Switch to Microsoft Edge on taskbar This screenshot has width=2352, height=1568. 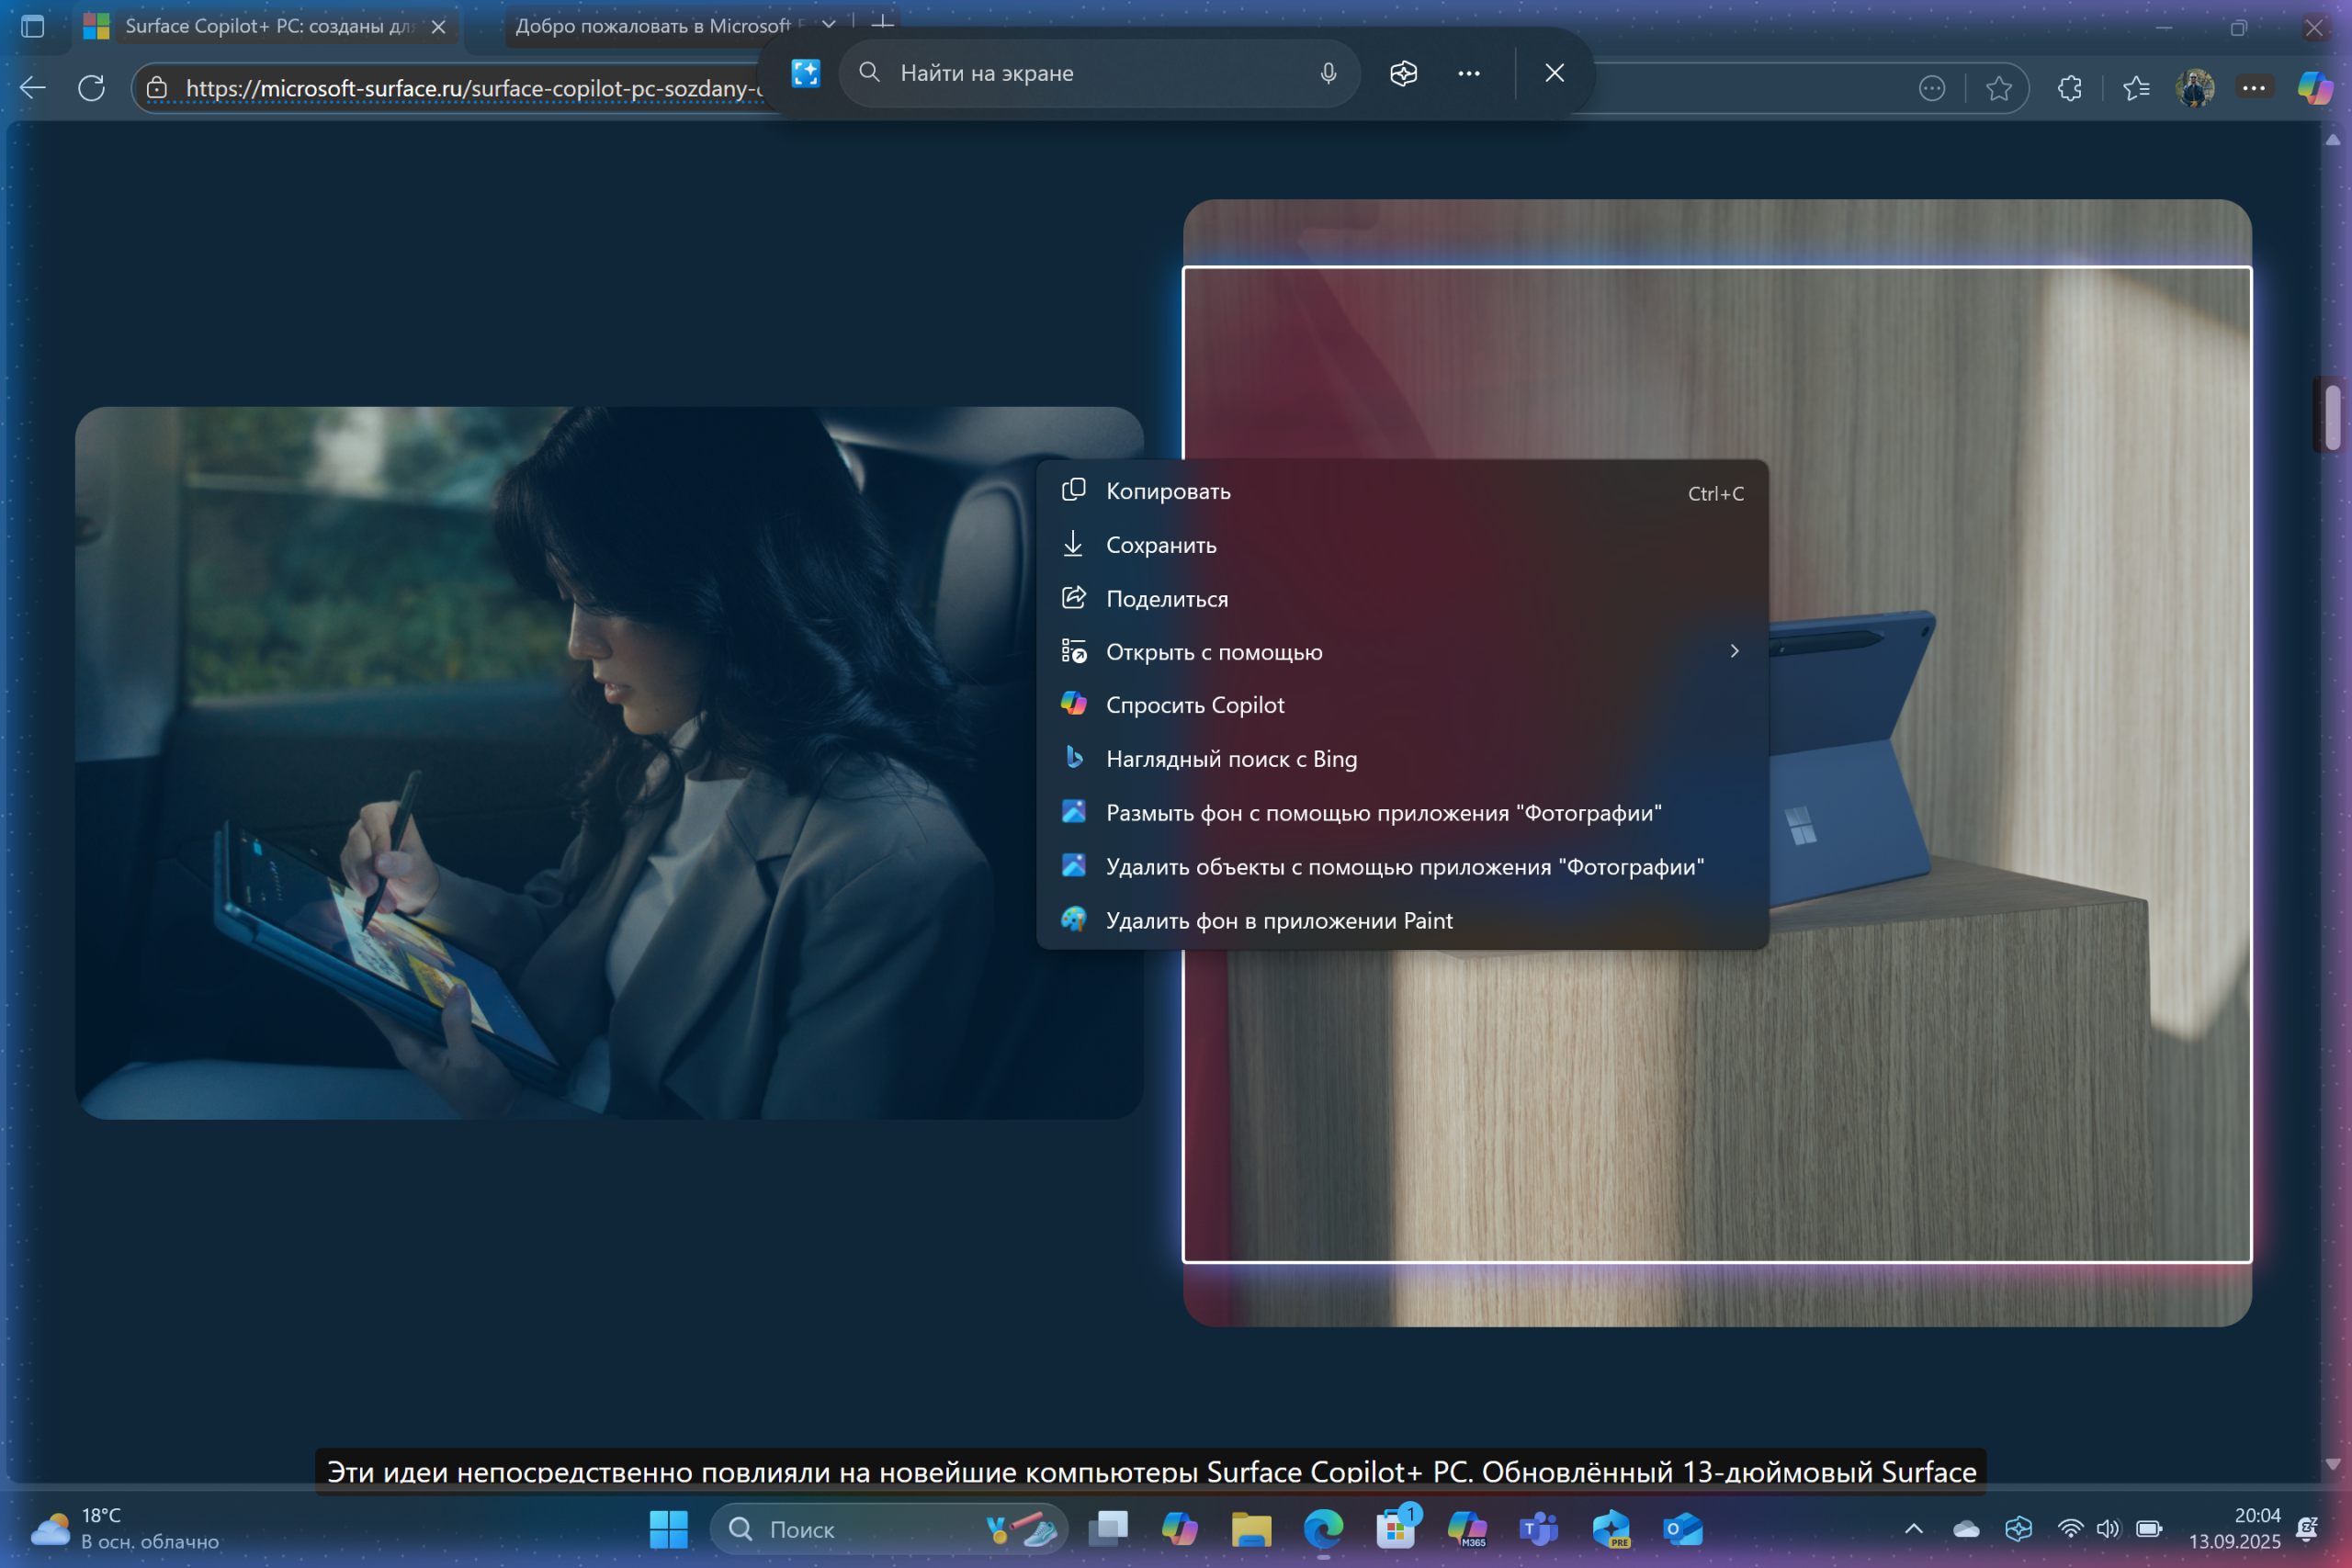[x=1323, y=1529]
